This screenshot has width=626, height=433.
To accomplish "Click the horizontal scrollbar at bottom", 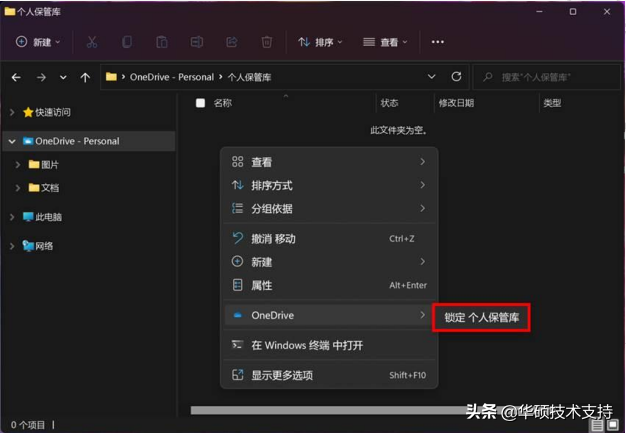I will [331, 410].
